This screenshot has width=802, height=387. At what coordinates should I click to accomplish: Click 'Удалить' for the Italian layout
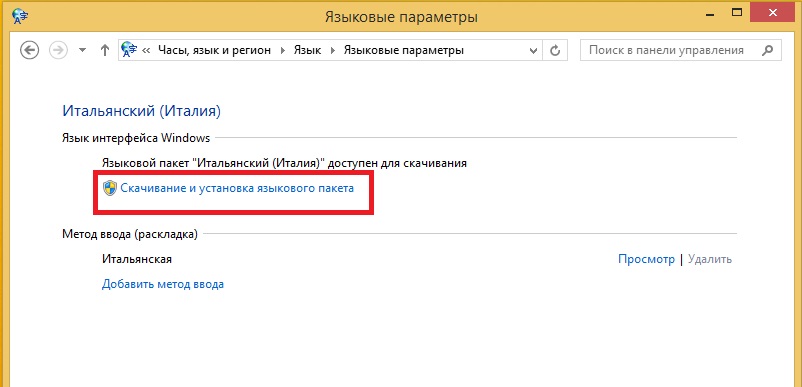(710, 259)
